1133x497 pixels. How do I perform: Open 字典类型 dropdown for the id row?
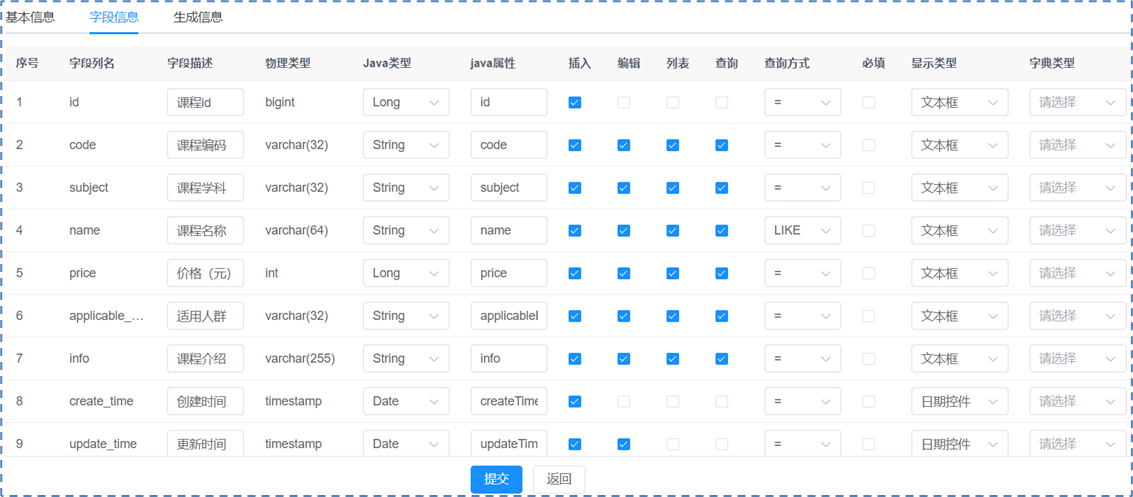pyautogui.click(x=1076, y=102)
